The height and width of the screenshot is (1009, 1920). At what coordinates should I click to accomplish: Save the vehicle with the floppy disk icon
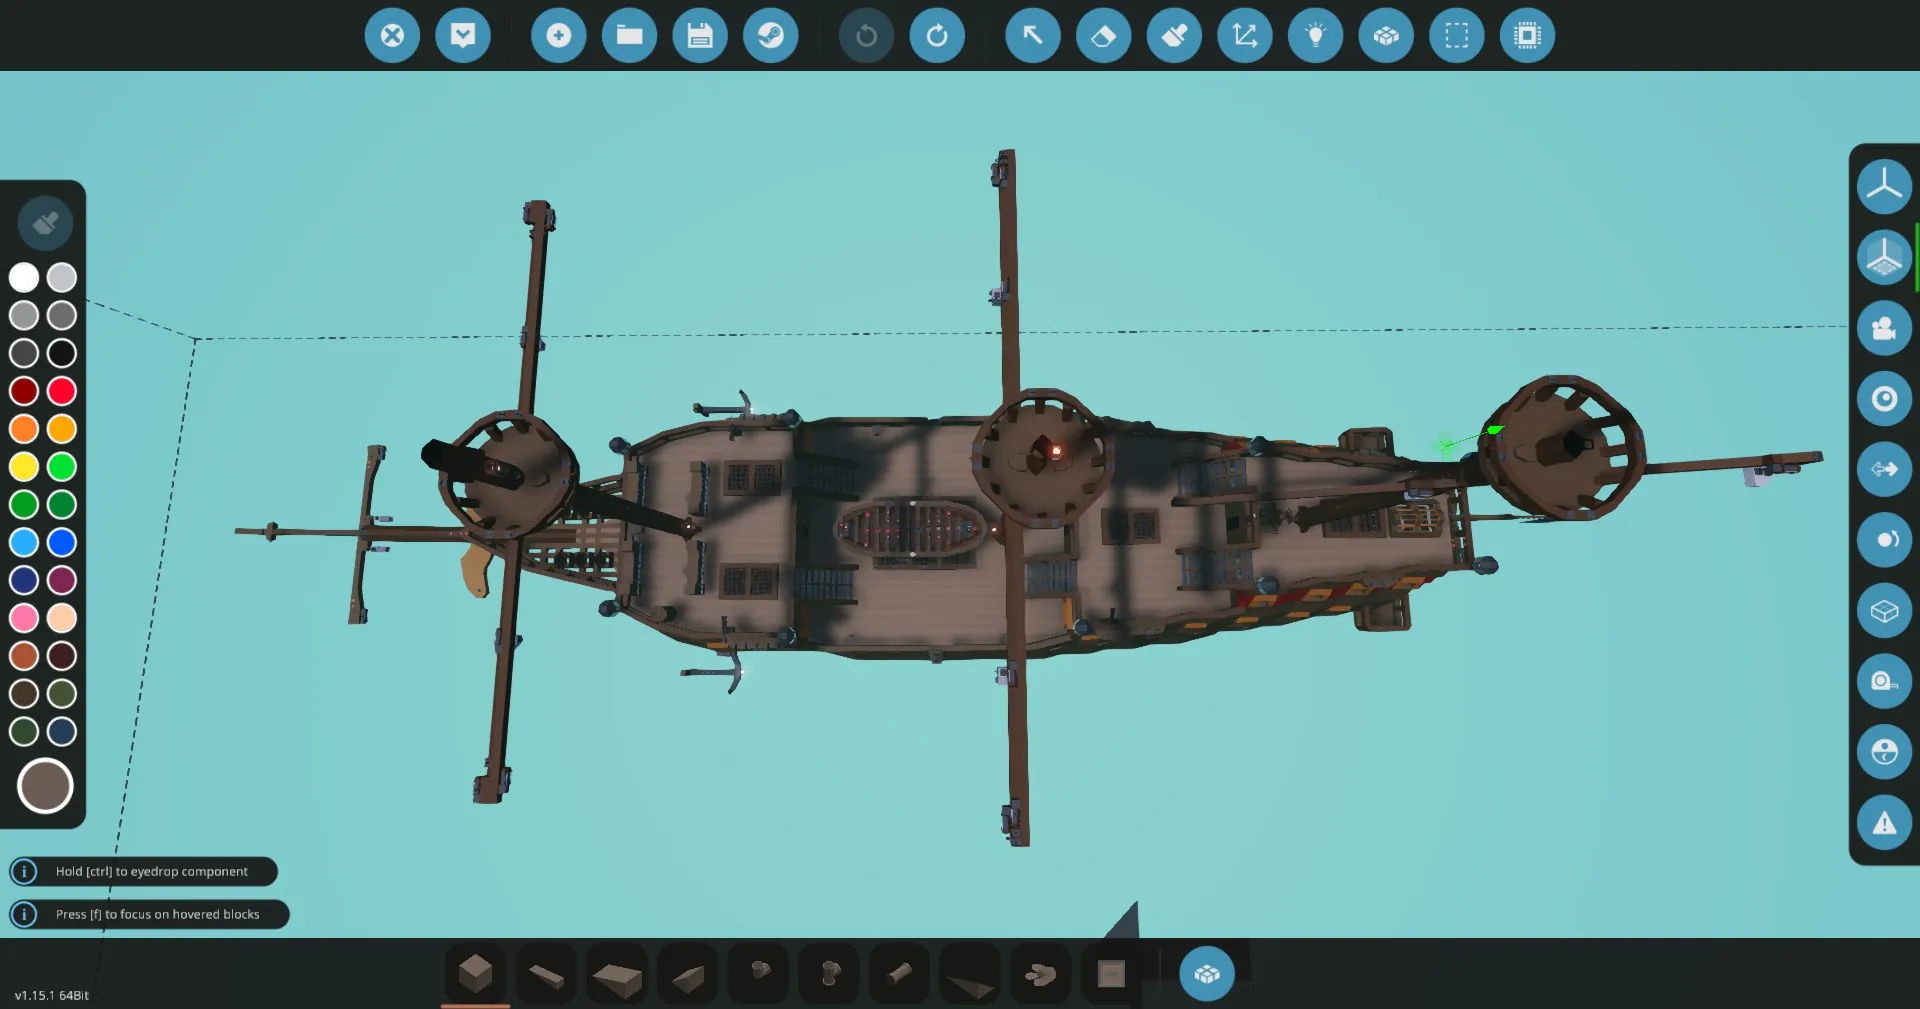click(700, 36)
